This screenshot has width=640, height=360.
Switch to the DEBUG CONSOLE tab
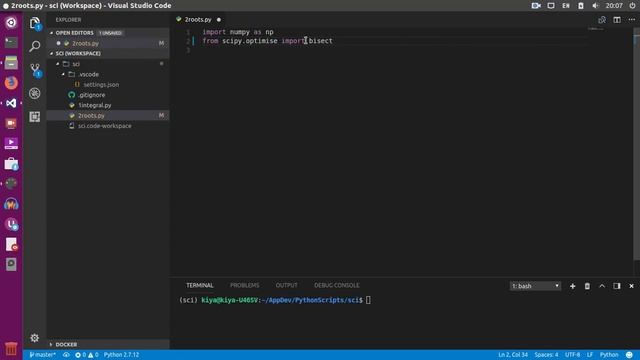337,285
